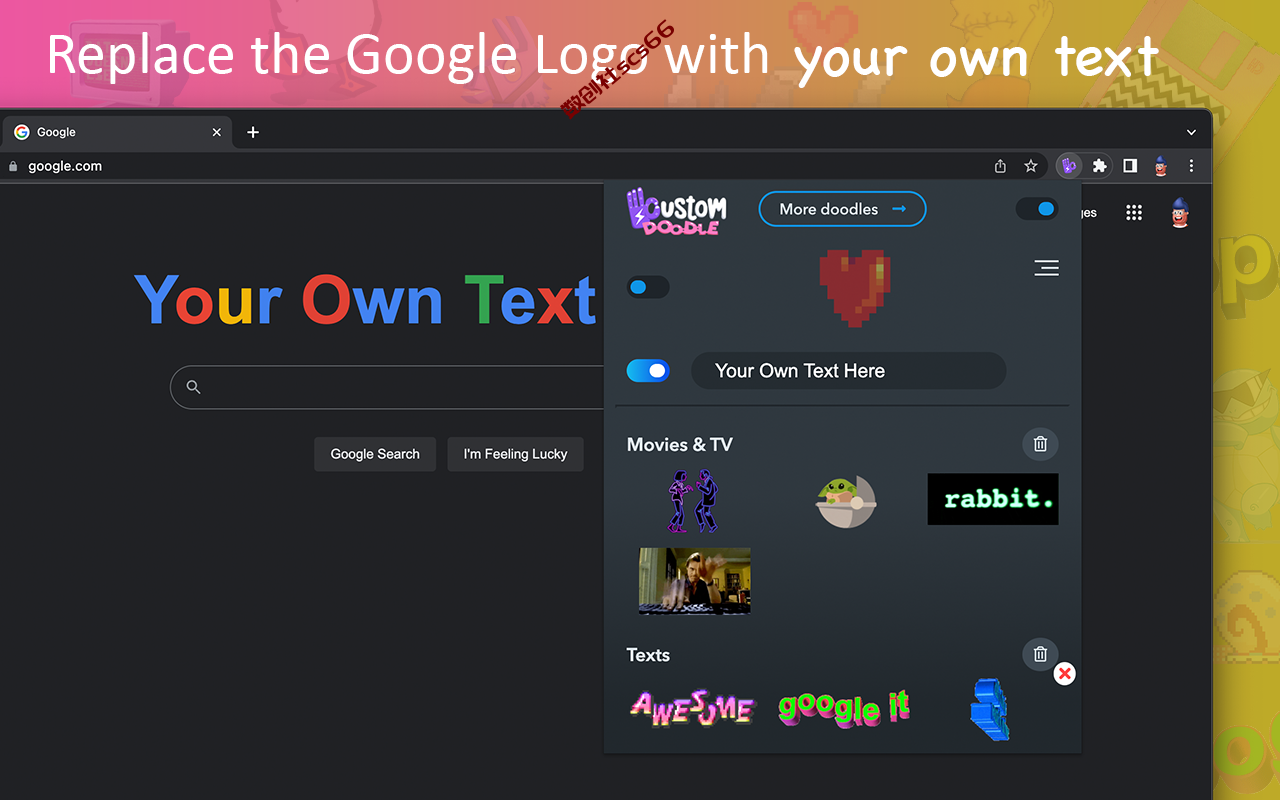Choose the man typing on keyboard doodle
Image resolution: width=1280 pixels, height=800 pixels.
(695, 581)
